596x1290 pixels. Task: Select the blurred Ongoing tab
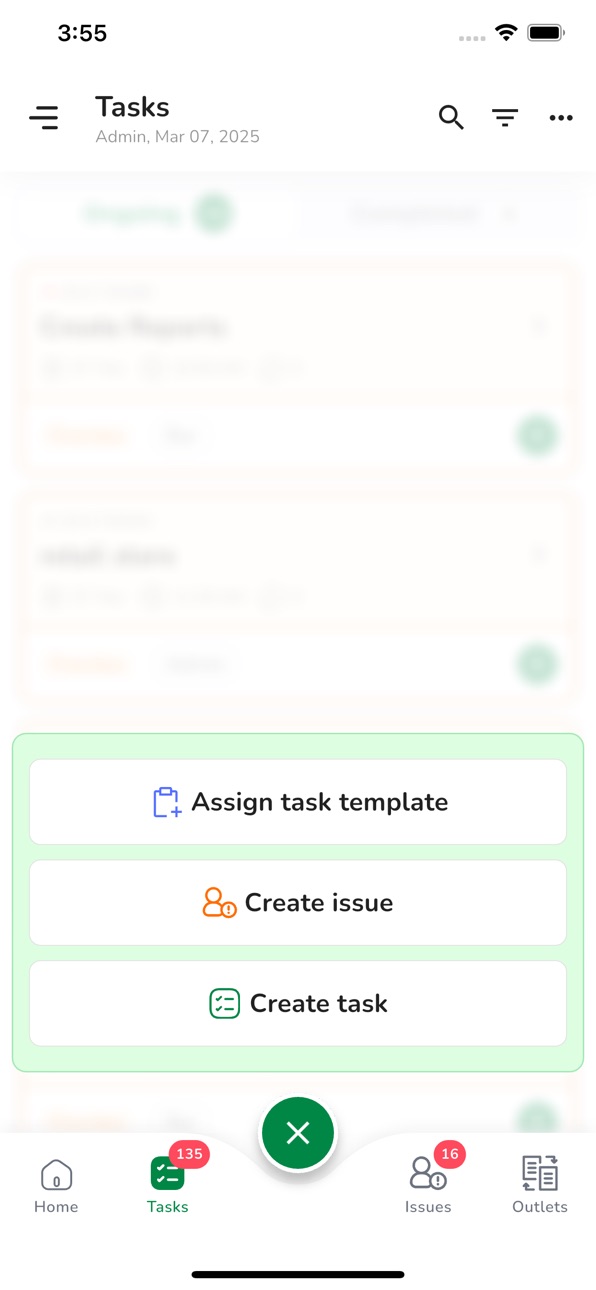pos(157,213)
